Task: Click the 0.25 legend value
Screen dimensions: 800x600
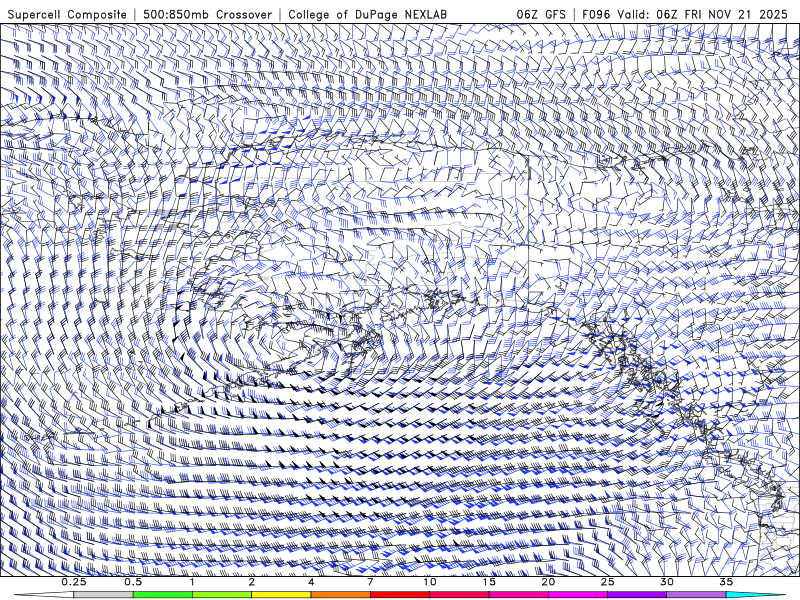Action: 74,582
